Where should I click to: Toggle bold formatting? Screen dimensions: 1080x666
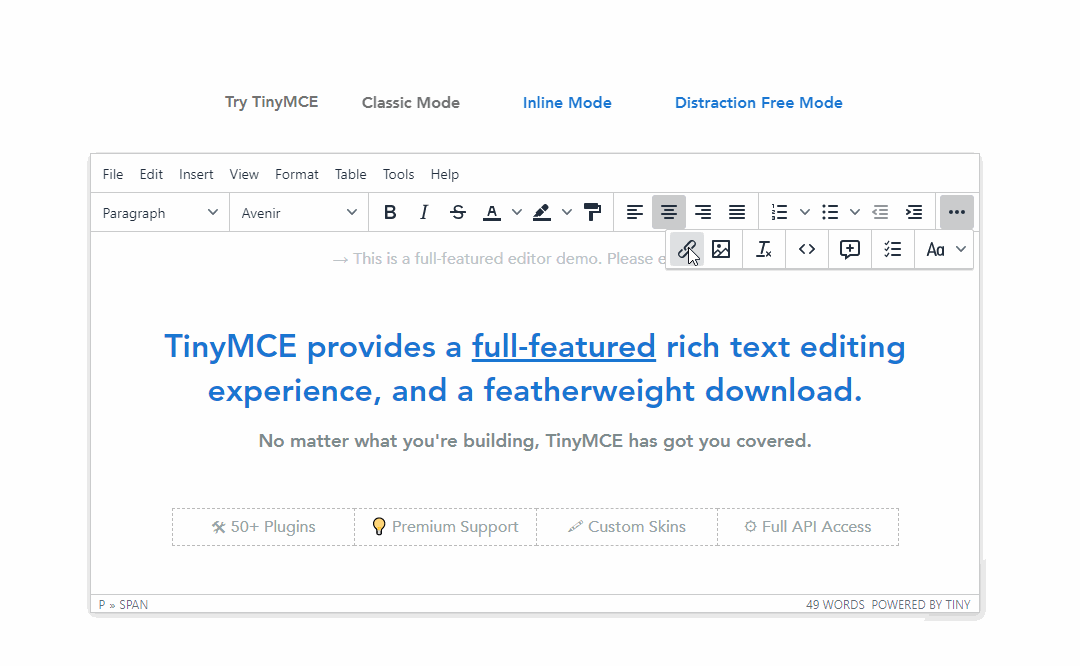coord(390,212)
